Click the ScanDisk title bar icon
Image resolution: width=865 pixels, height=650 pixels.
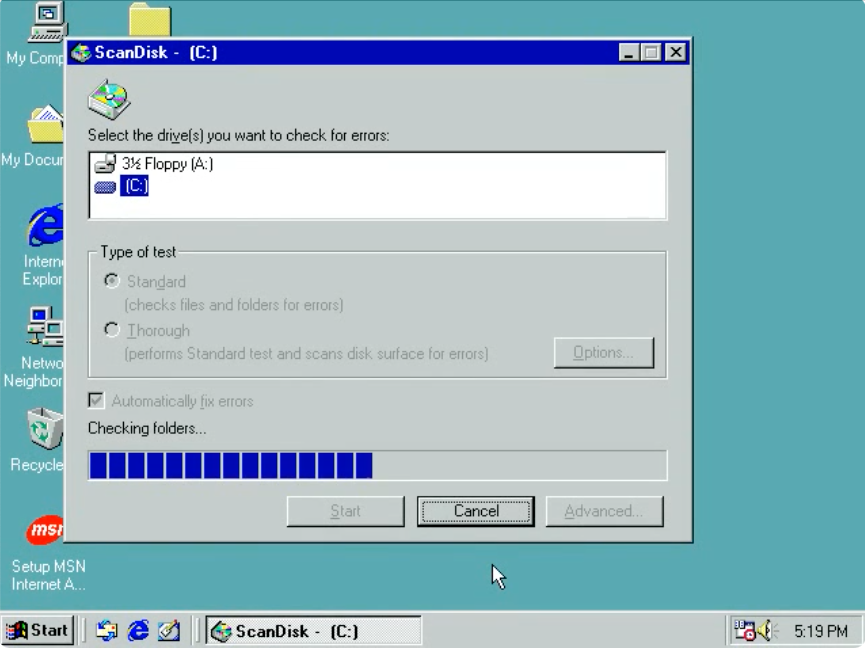coord(81,52)
